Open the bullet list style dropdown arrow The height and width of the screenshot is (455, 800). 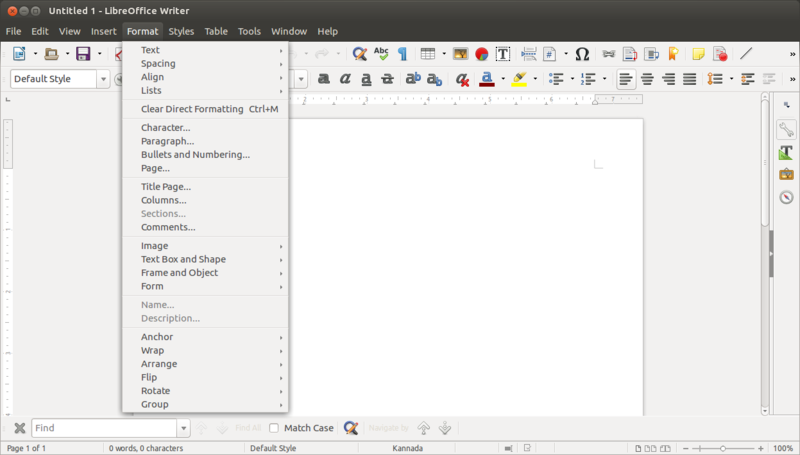tap(572, 79)
